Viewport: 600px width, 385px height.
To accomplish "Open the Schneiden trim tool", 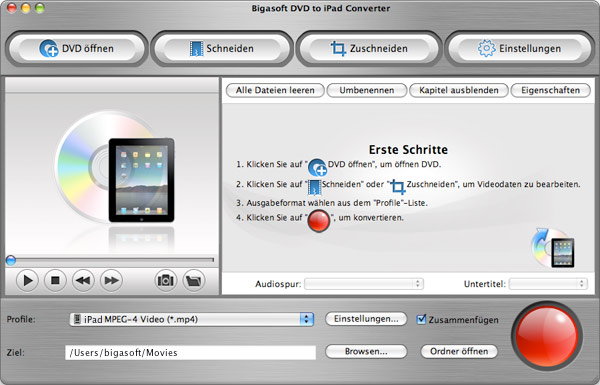I will pyautogui.click(x=222, y=49).
